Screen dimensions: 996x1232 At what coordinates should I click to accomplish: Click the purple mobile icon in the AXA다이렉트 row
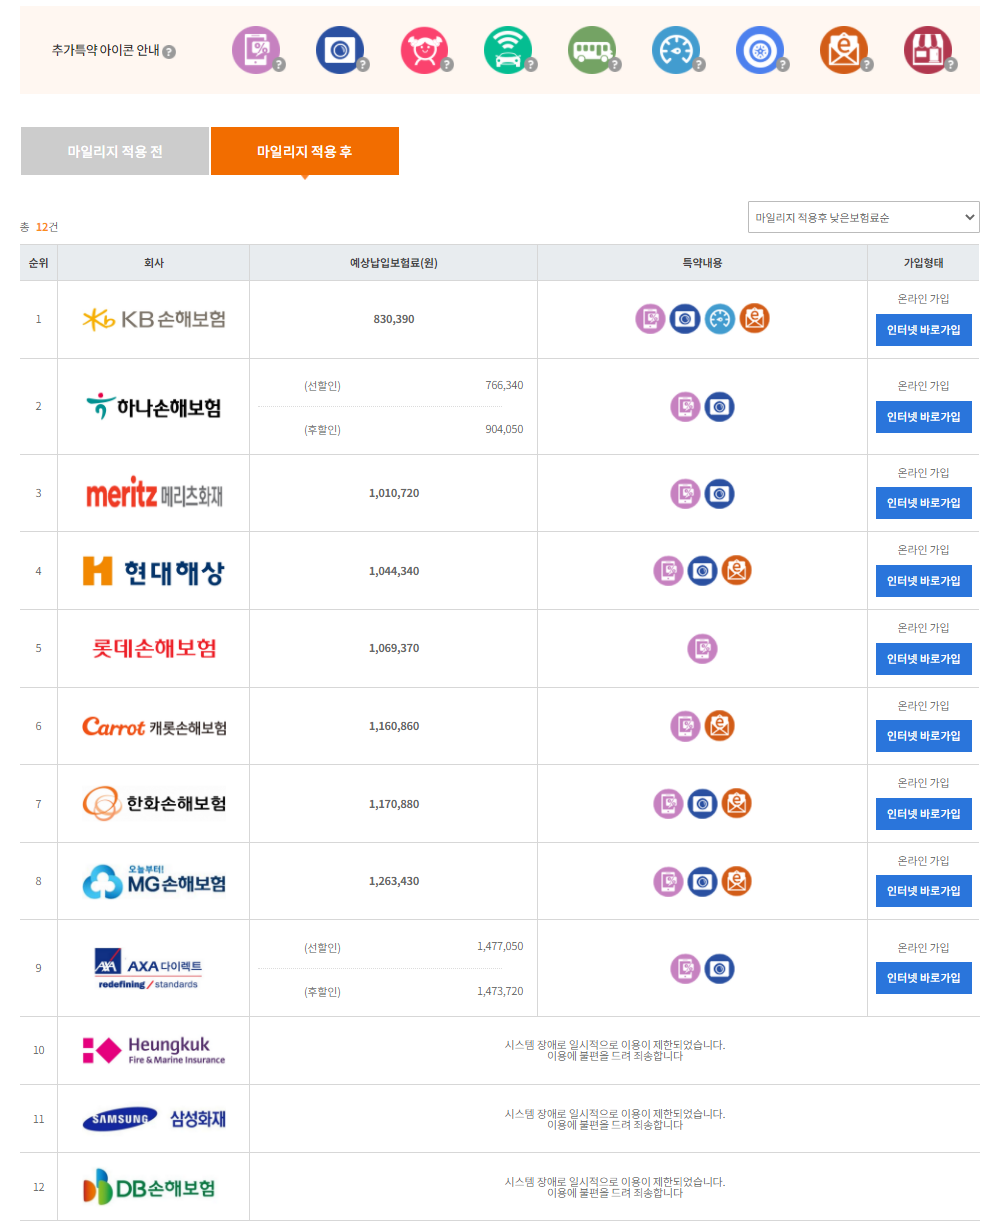point(685,968)
